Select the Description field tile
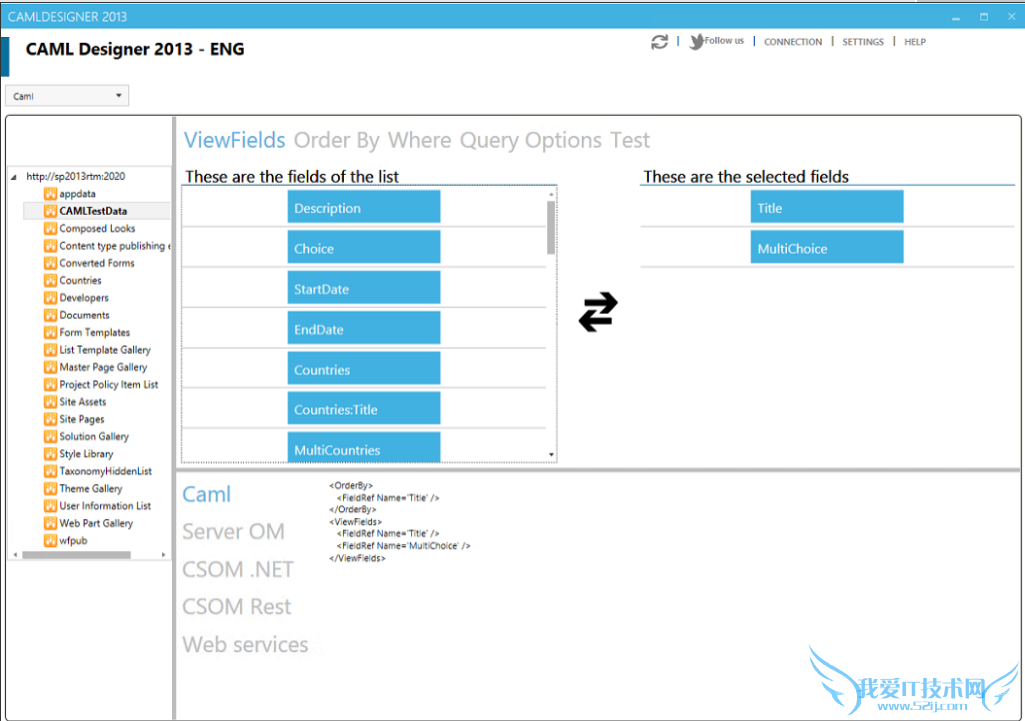1025x721 pixels. click(363, 207)
